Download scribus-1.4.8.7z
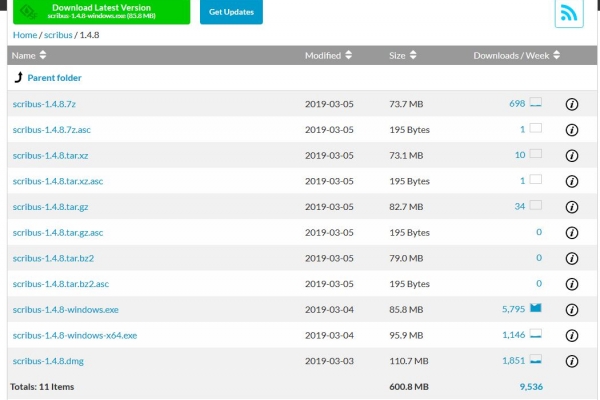 pos(44,104)
